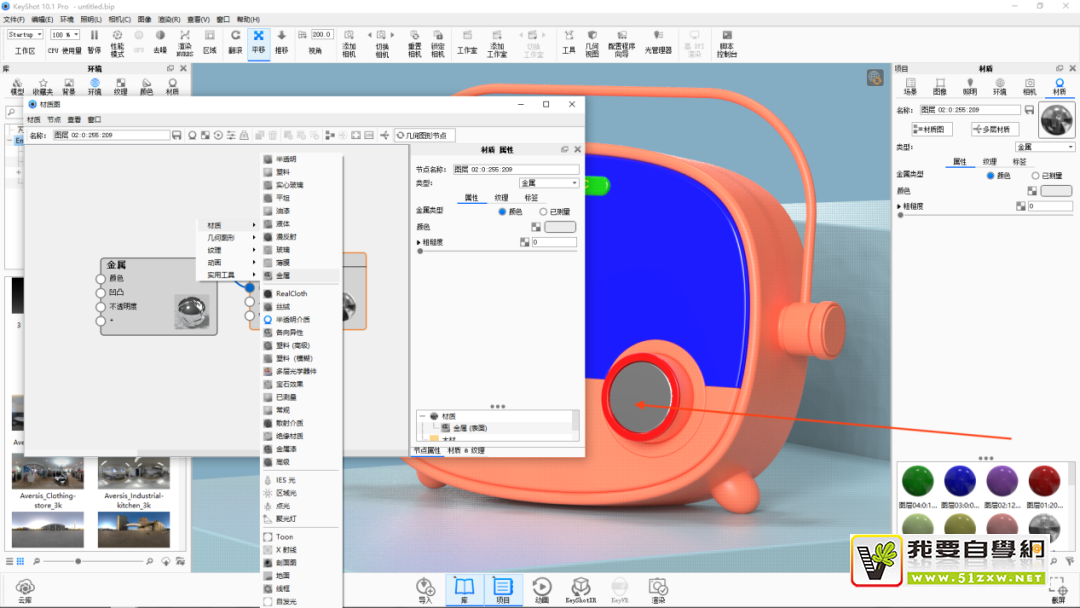Click the 颜色 swatch in the project panel
This screenshot has width=1080, height=608.
pyautogui.click(x=1055, y=191)
